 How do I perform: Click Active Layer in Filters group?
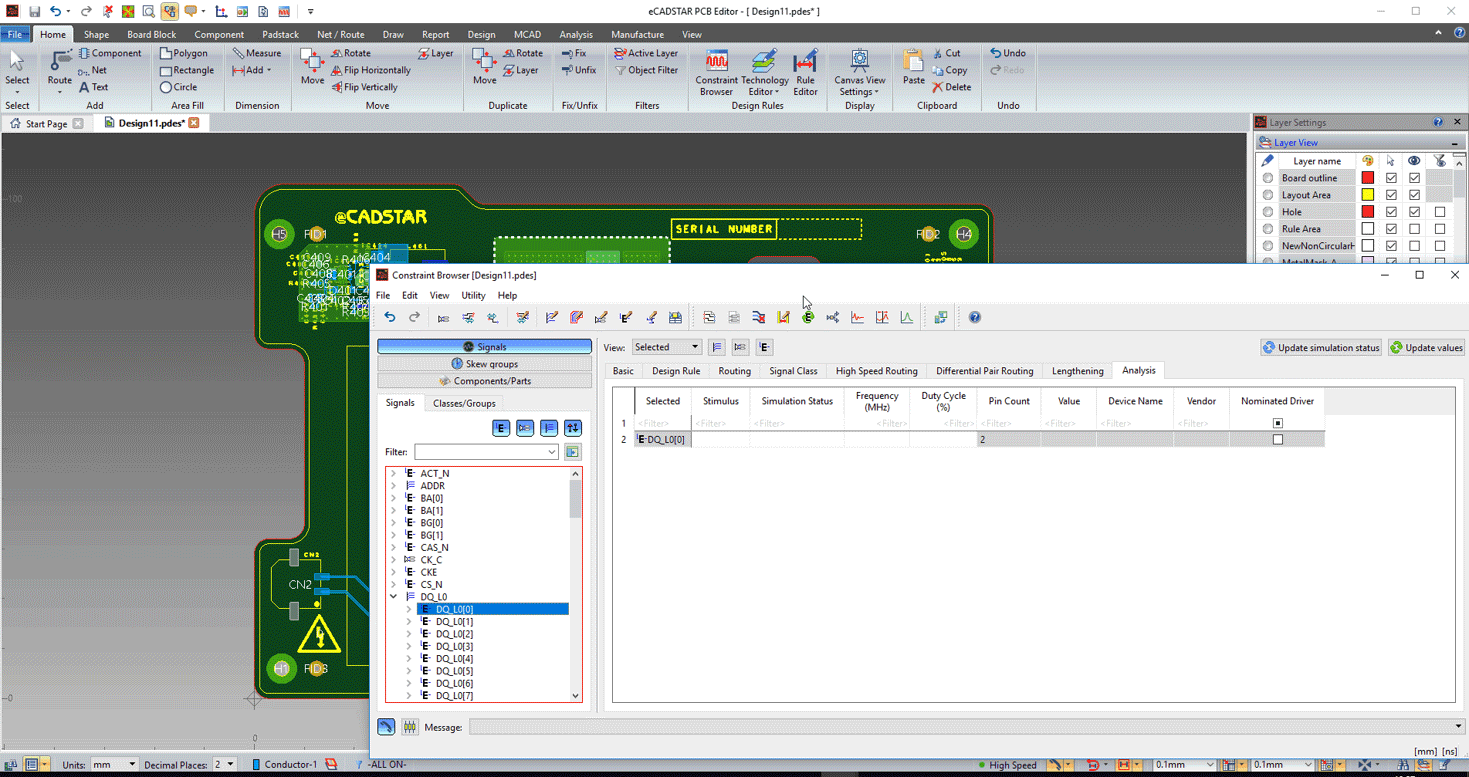point(646,53)
